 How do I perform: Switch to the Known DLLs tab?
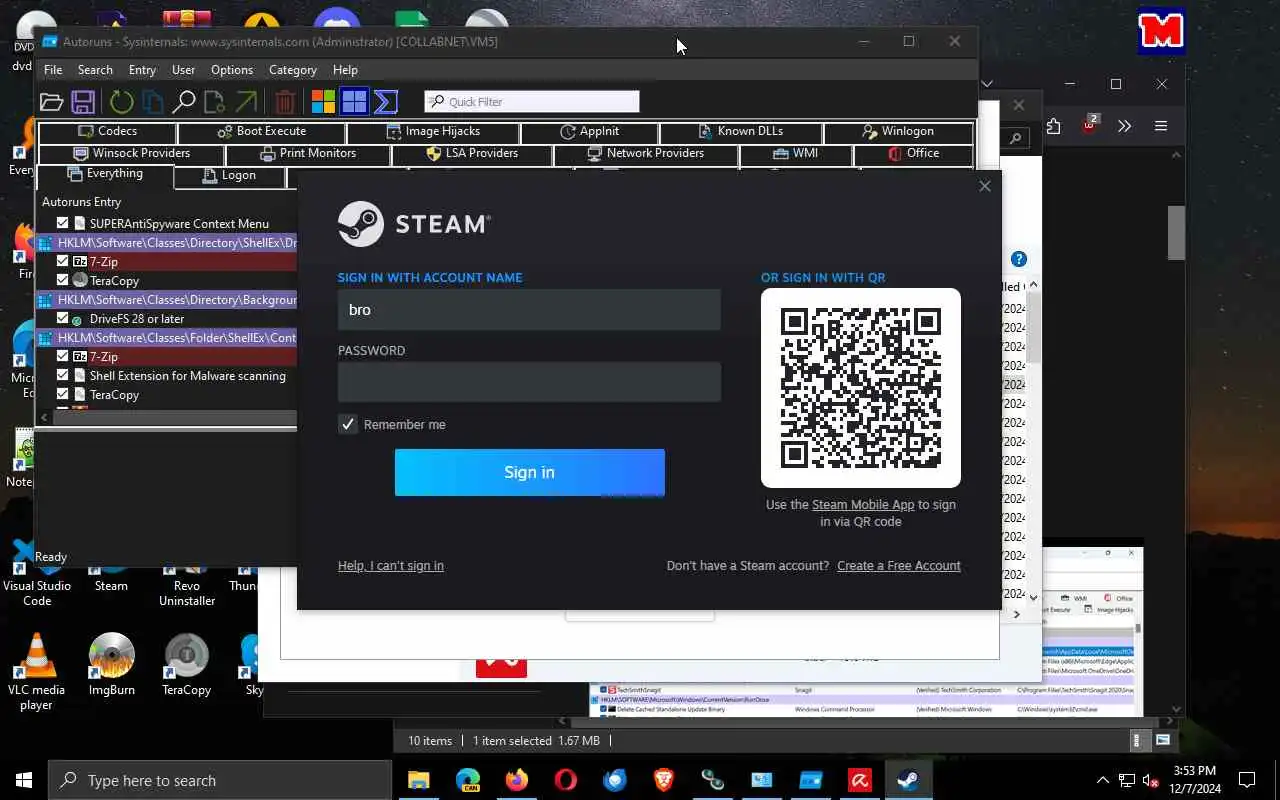pos(741,131)
